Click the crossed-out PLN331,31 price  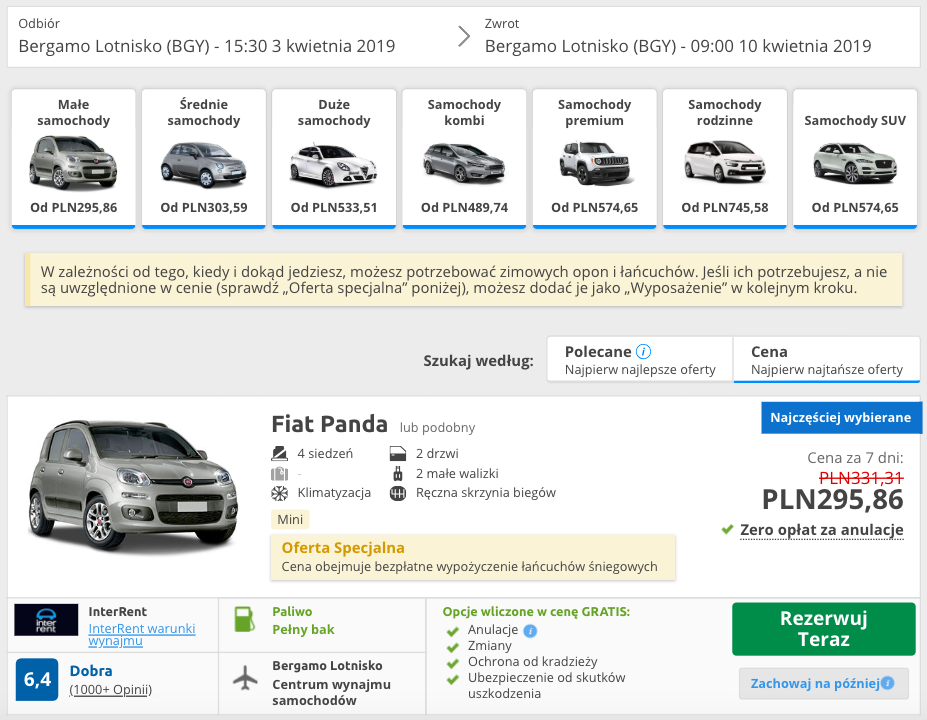[x=861, y=478]
